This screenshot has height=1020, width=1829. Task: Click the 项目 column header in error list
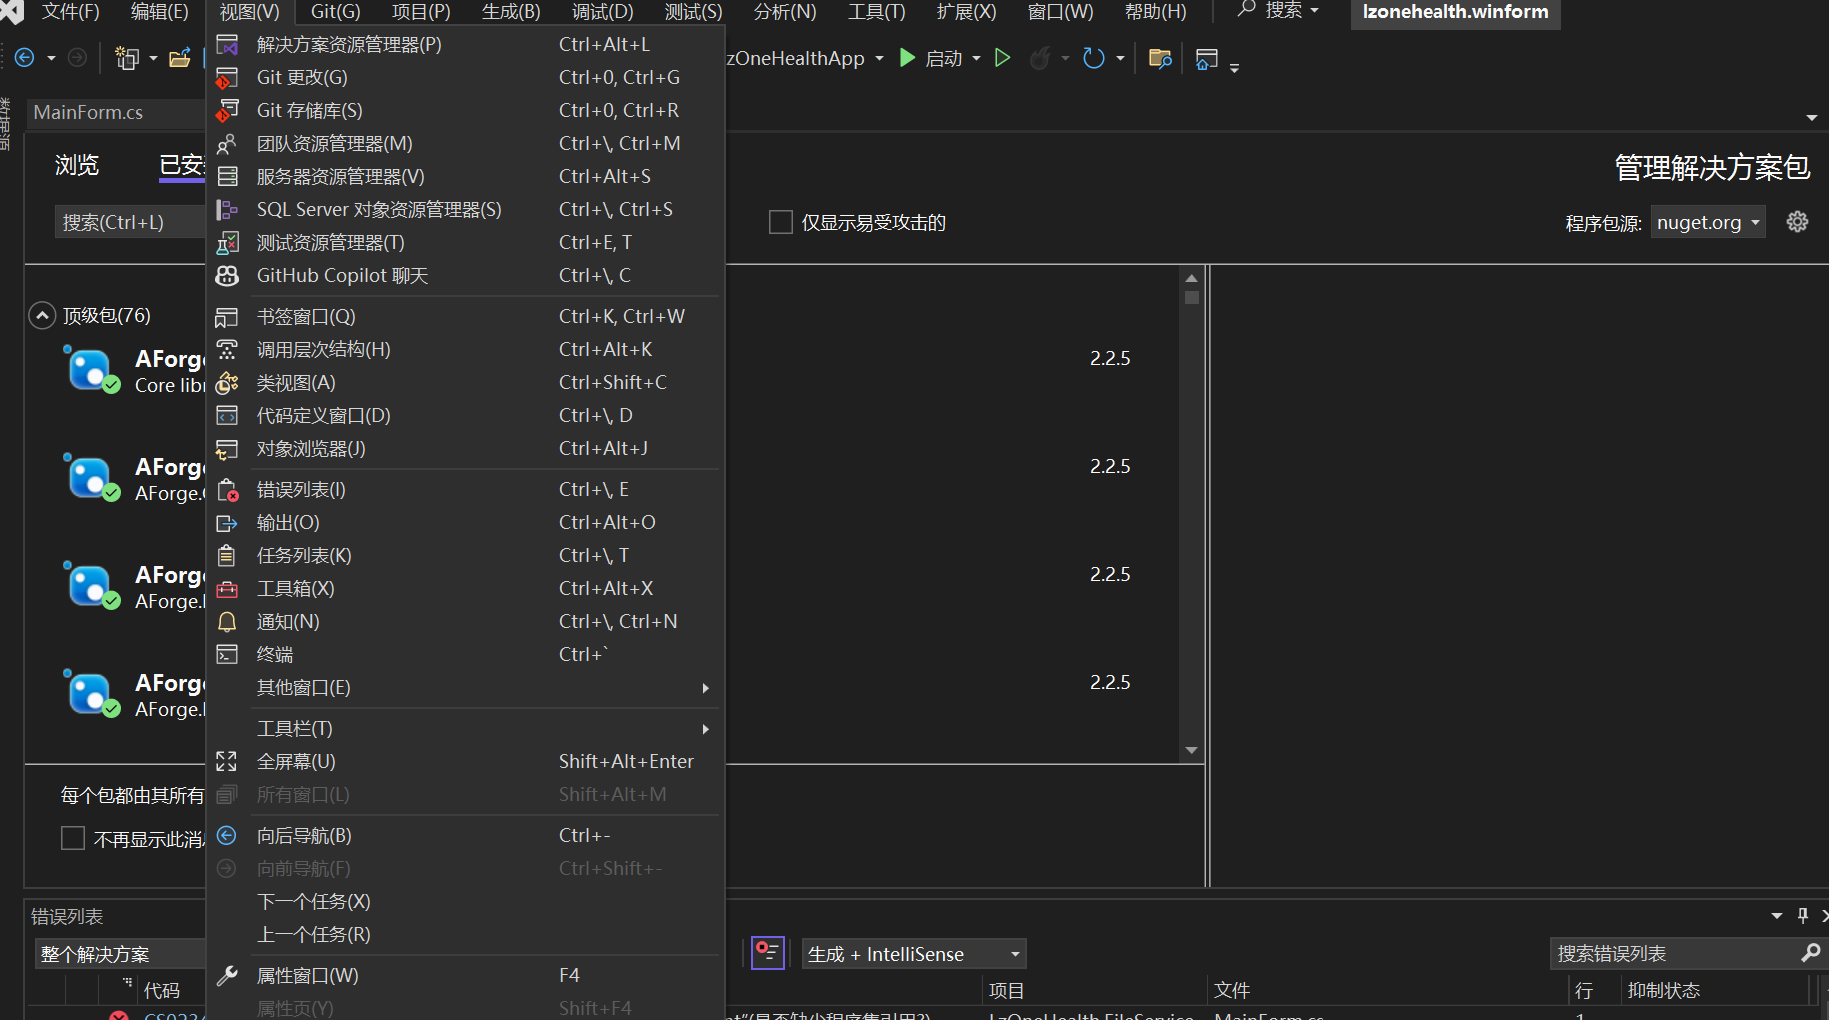[1006, 990]
